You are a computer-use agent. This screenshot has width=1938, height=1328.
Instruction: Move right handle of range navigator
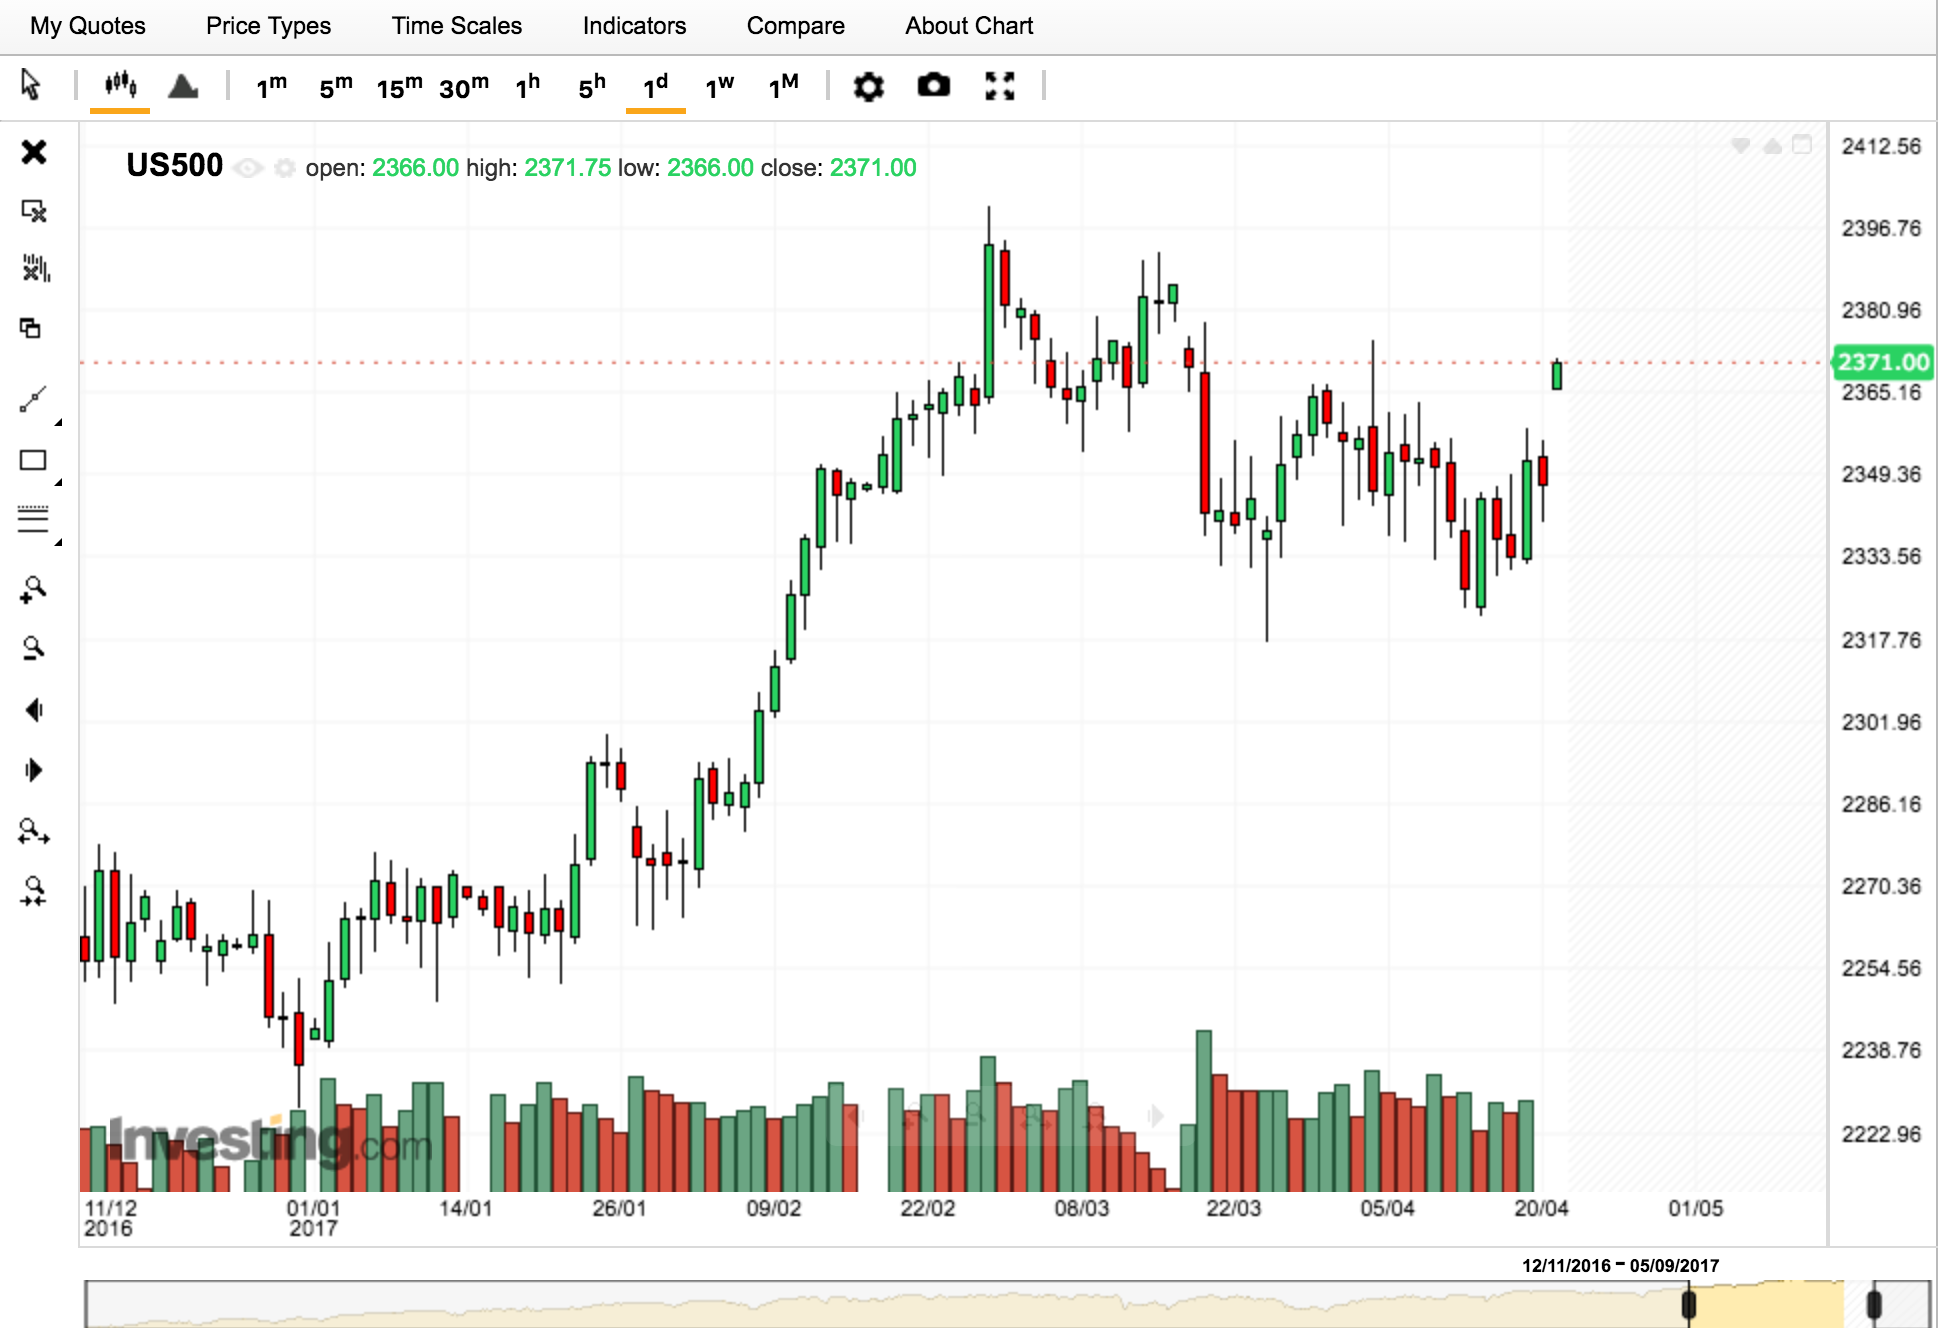(x=1874, y=1304)
